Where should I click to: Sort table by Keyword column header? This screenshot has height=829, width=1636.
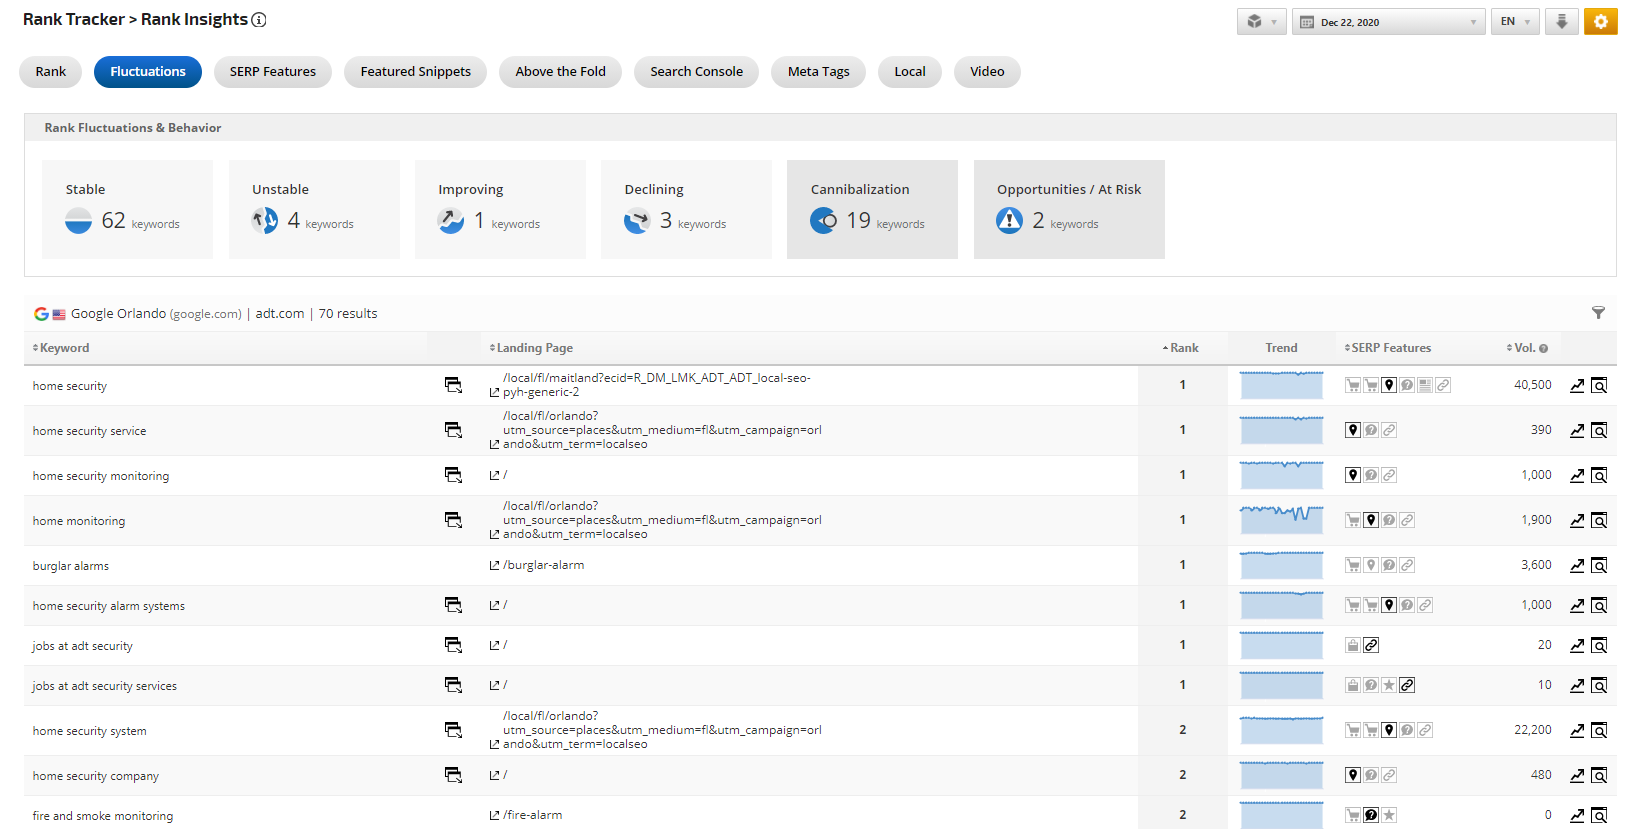click(64, 348)
